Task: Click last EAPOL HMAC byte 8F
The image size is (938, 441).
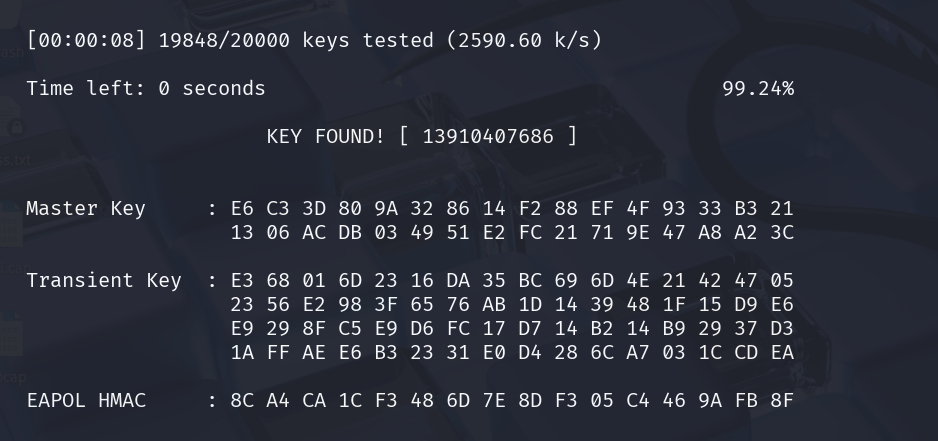Action: [781, 401]
